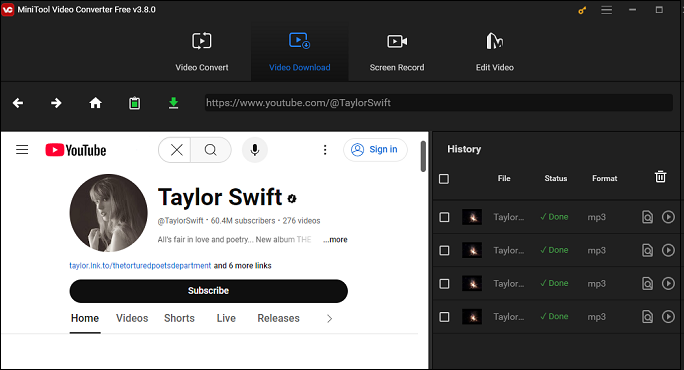
Task: Click Taylor Swift's channel profile picture
Action: pos(109,213)
